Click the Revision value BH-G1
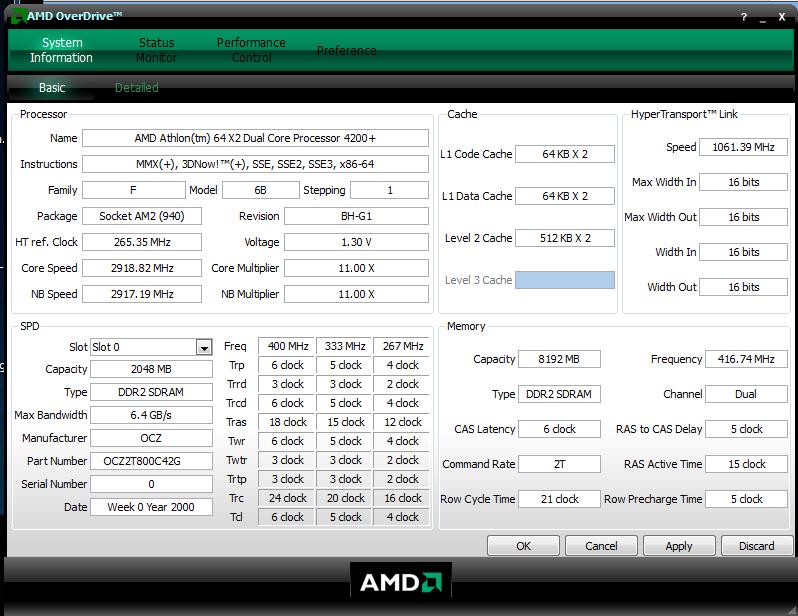 tap(356, 216)
